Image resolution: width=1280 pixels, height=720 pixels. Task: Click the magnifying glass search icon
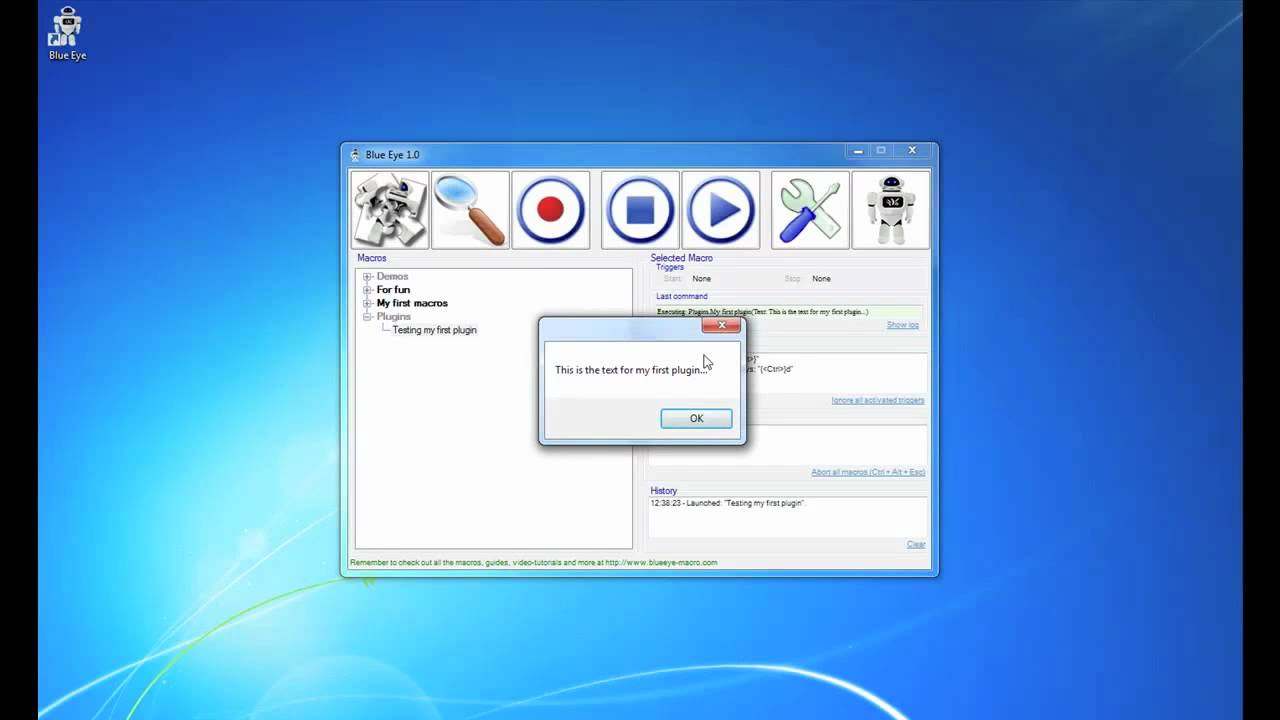[470, 210]
